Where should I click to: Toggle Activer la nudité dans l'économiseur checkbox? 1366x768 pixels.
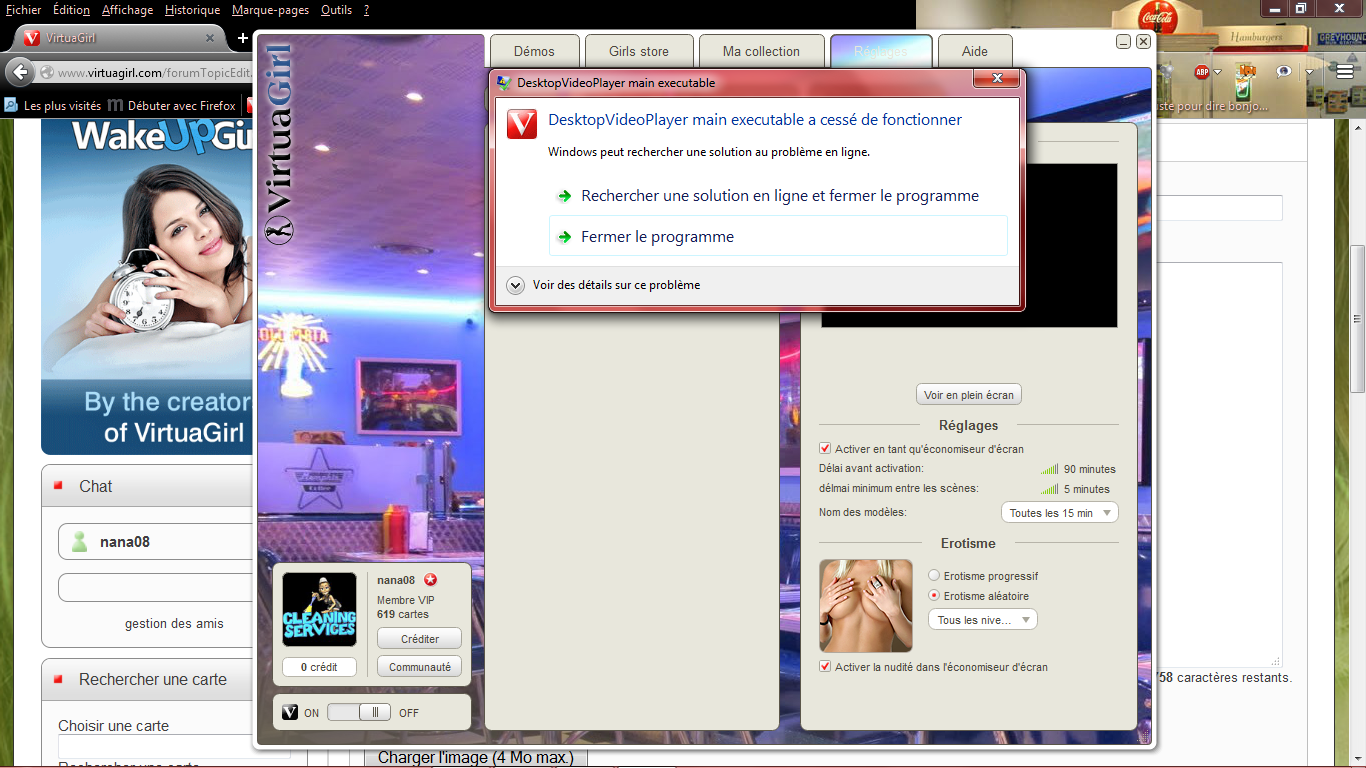(x=825, y=667)
